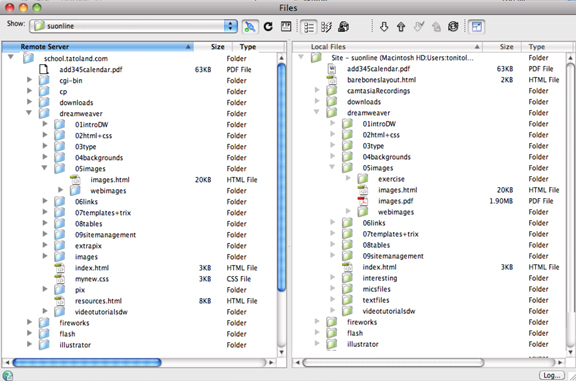Select local file images.pdf
The width and height of the screenshot is (576, 381).
point(396,201)
